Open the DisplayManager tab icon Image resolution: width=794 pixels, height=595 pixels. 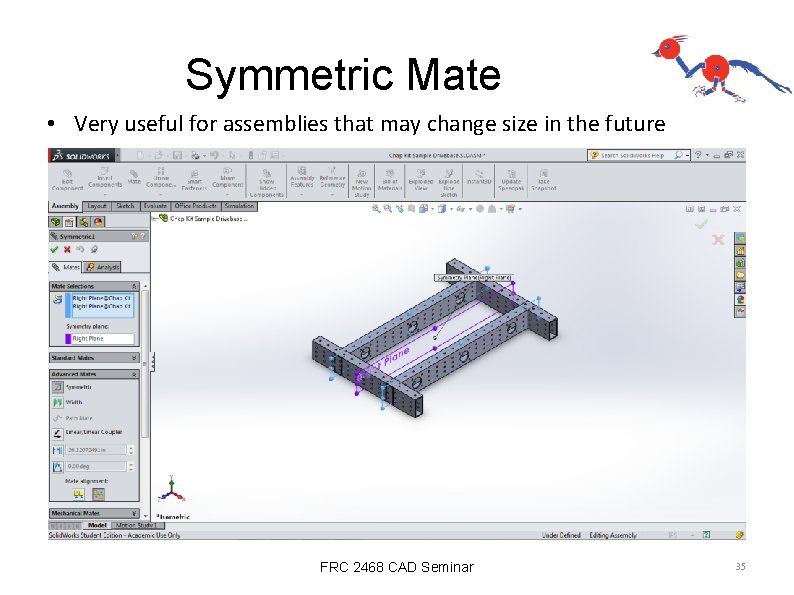pos(98,222)
